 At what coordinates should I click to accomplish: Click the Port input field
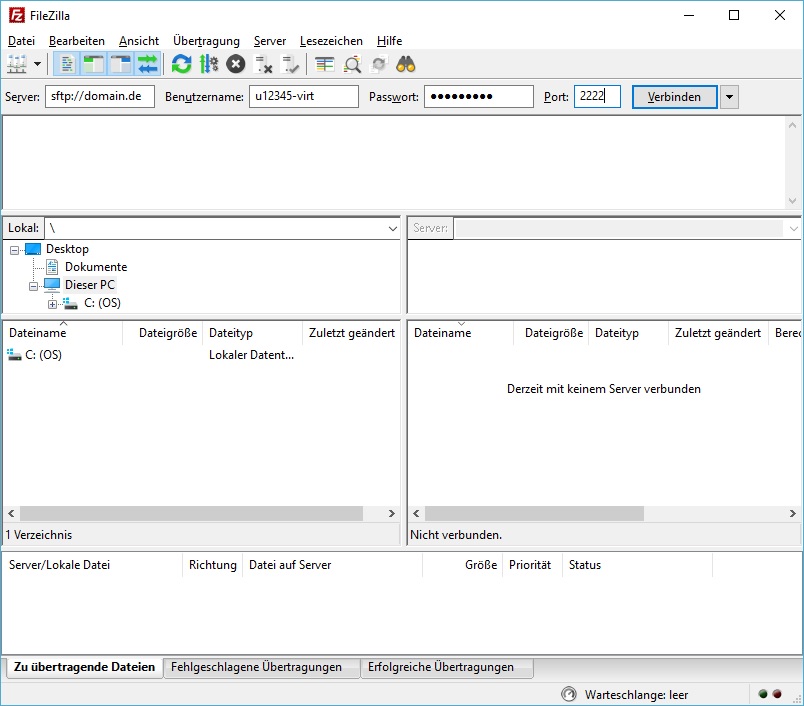coord(597,96)
